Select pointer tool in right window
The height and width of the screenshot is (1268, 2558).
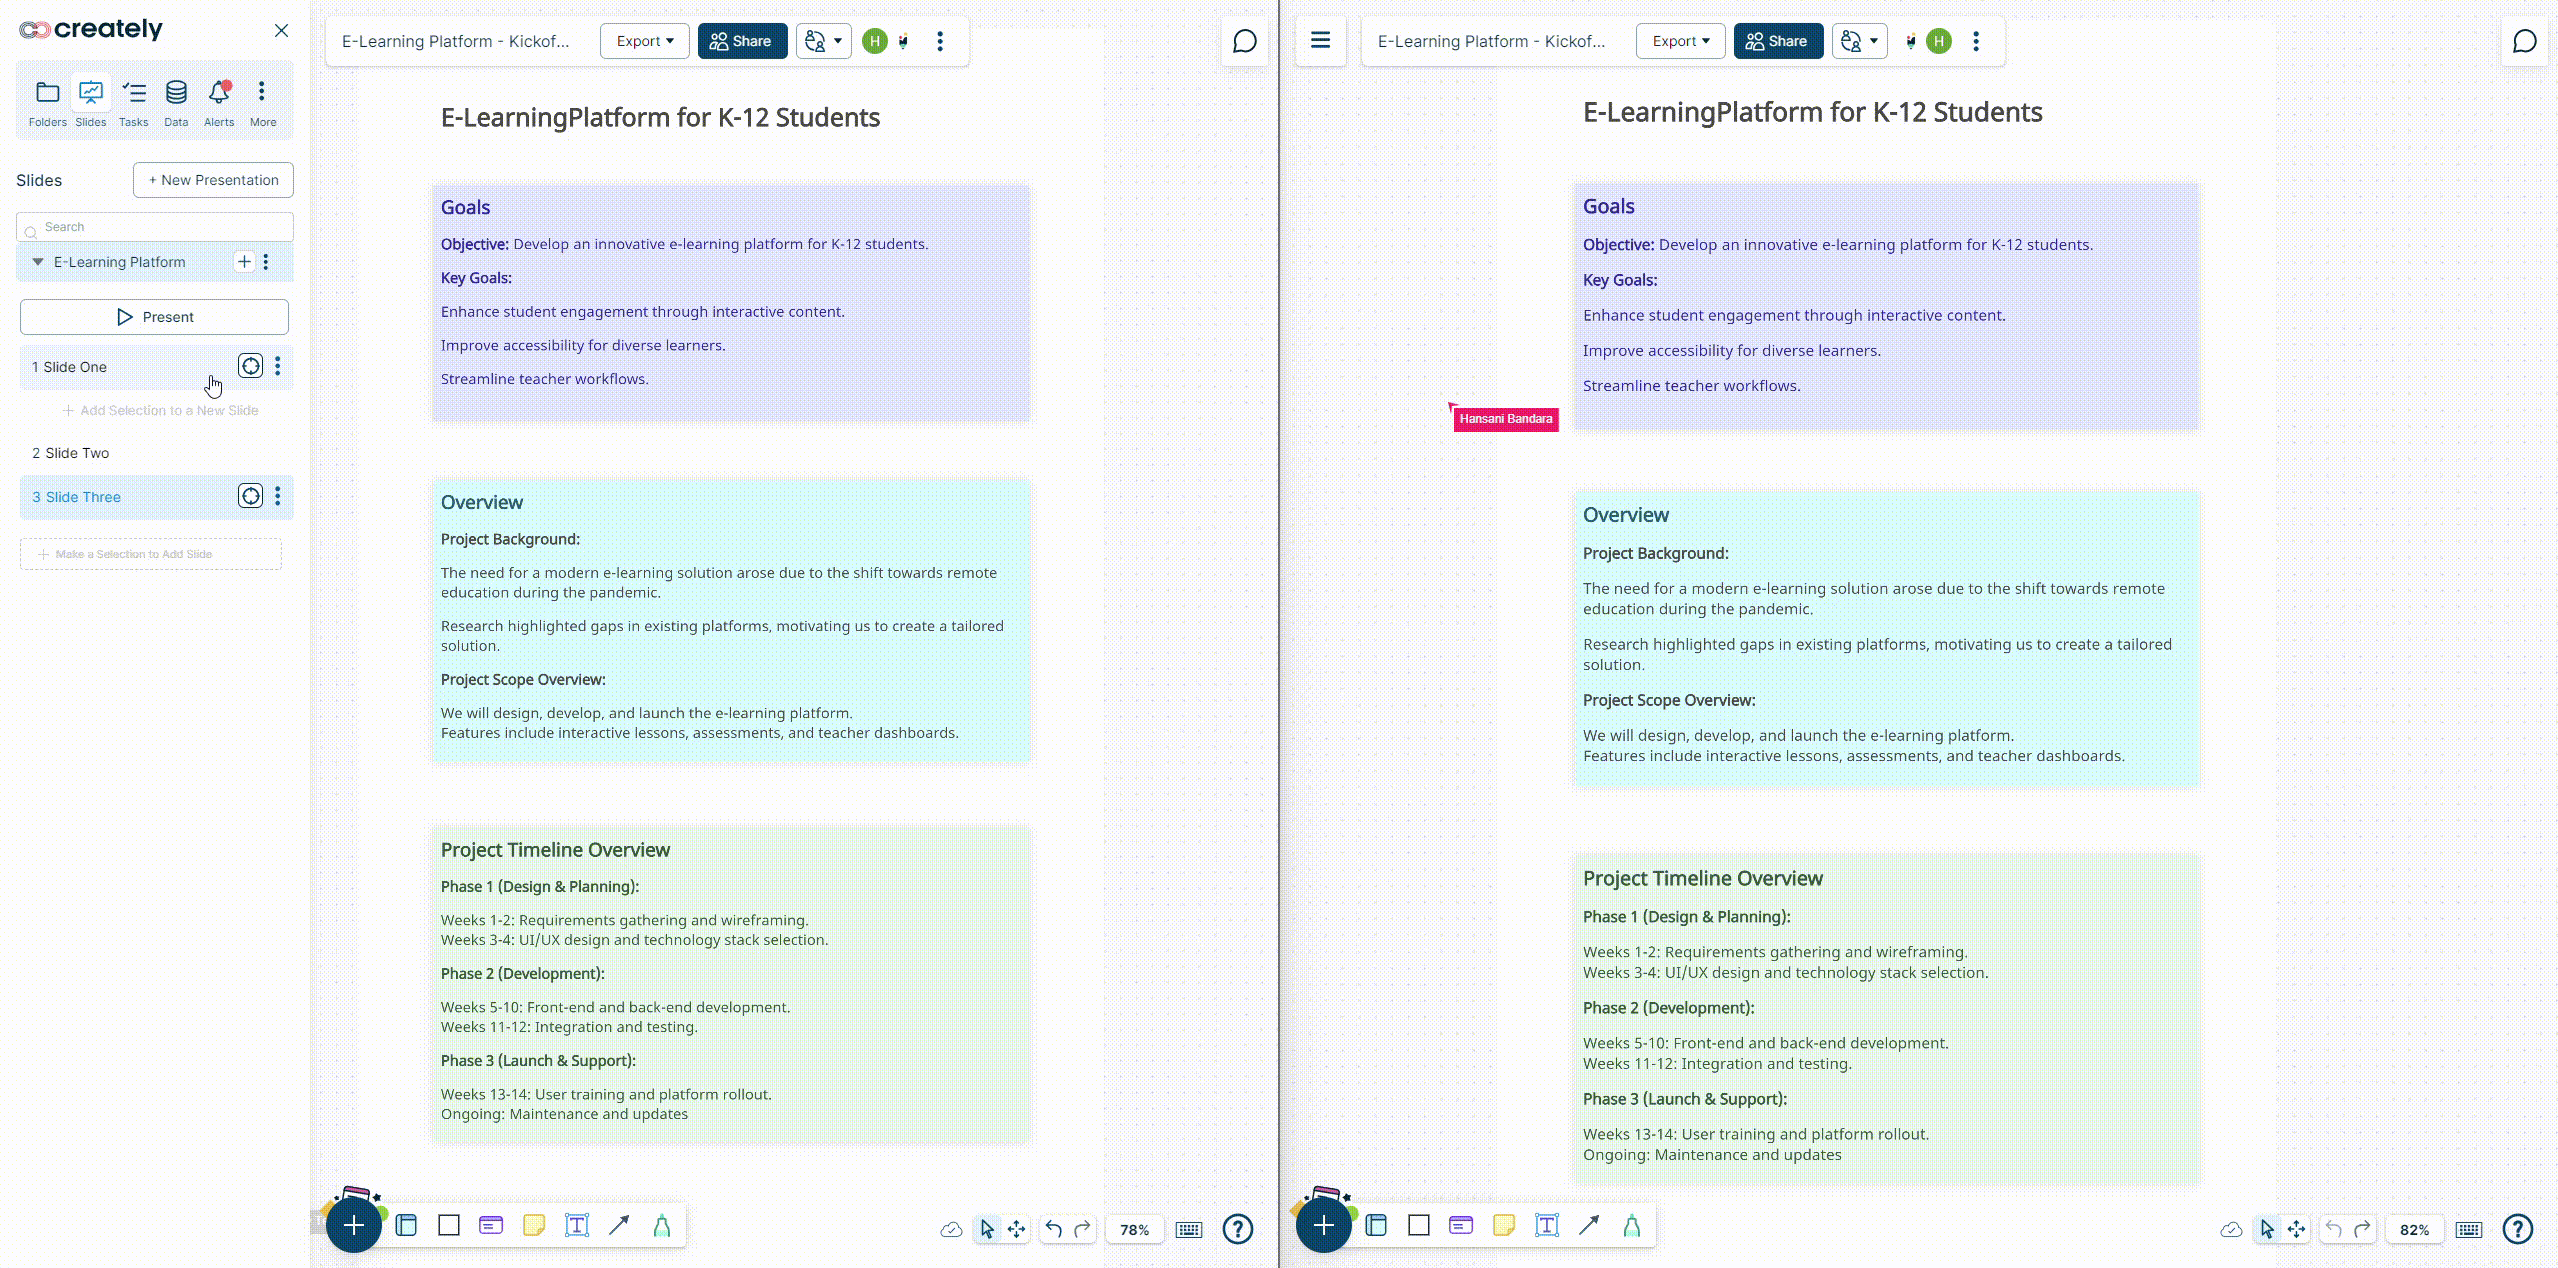click(x=2267, y=1229)
